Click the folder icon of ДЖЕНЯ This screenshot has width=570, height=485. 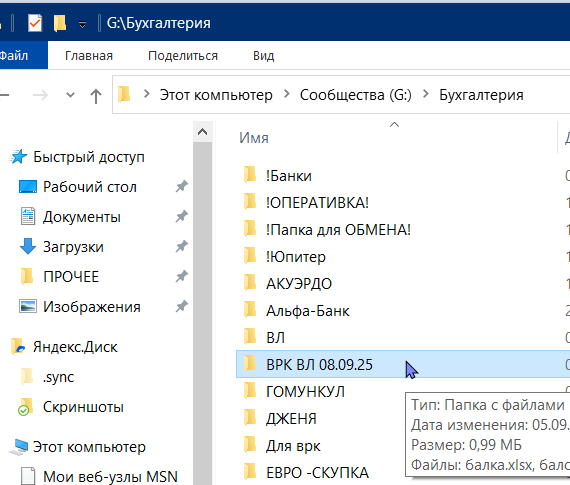tap(250, 417)
